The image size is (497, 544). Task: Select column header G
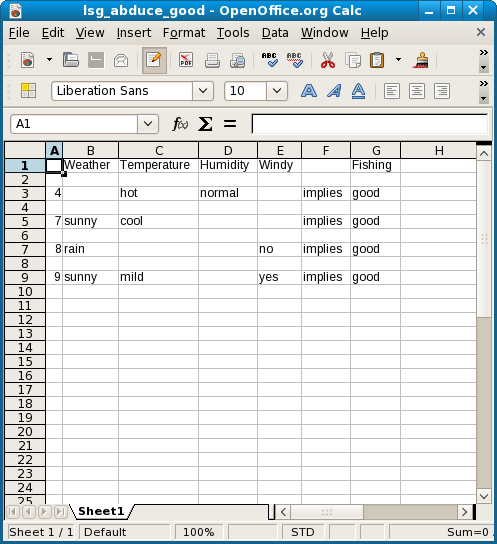point(376,151)
